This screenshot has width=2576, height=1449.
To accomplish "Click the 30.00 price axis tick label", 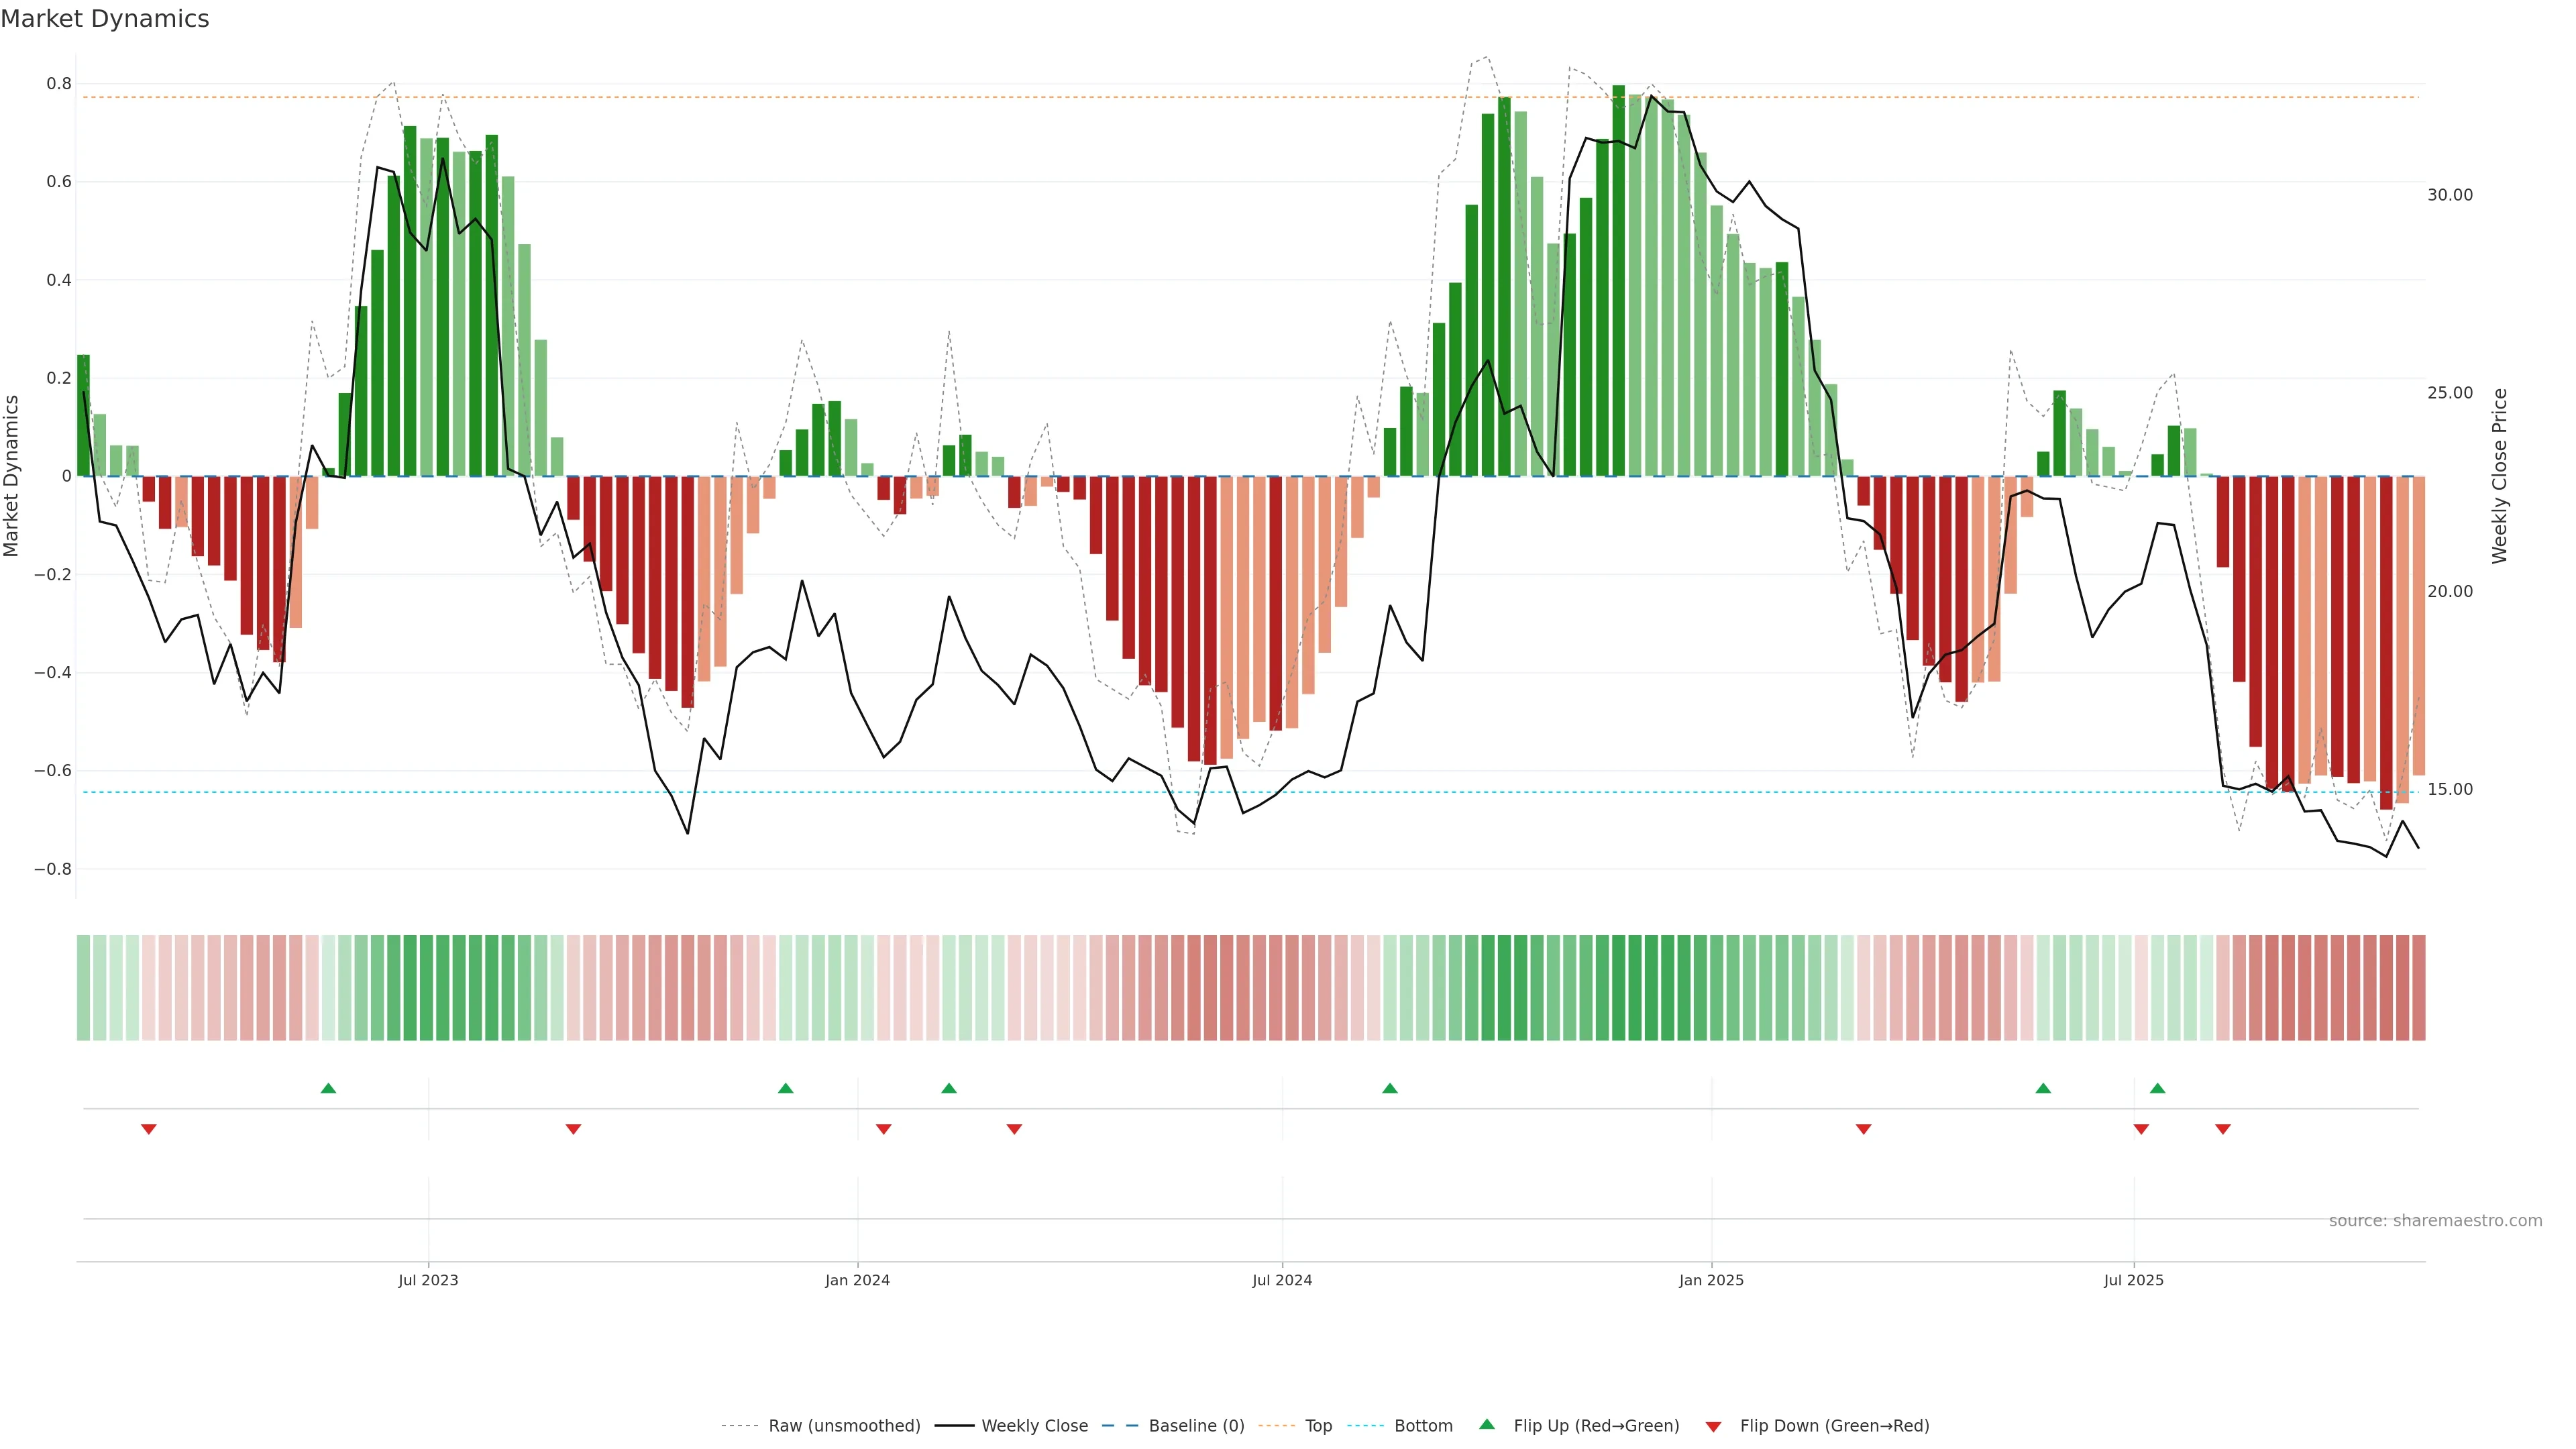I will (x=2449, y=195).
